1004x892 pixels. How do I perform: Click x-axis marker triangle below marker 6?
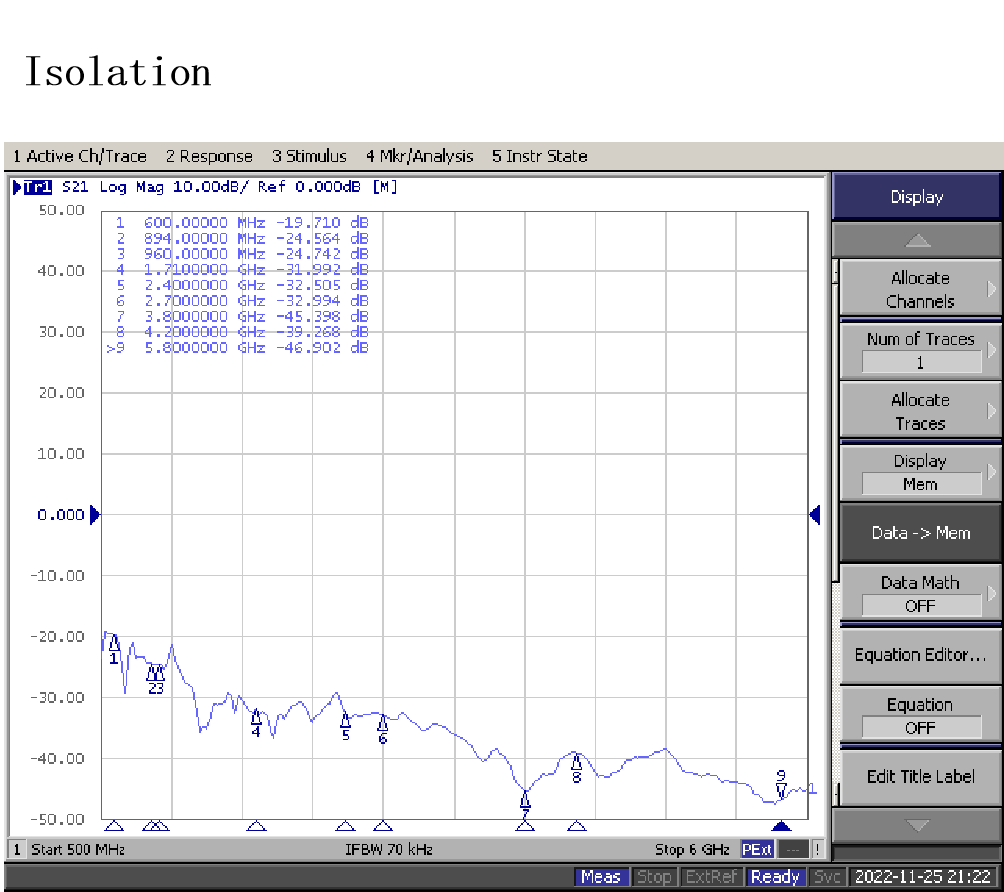pos(383,825)
